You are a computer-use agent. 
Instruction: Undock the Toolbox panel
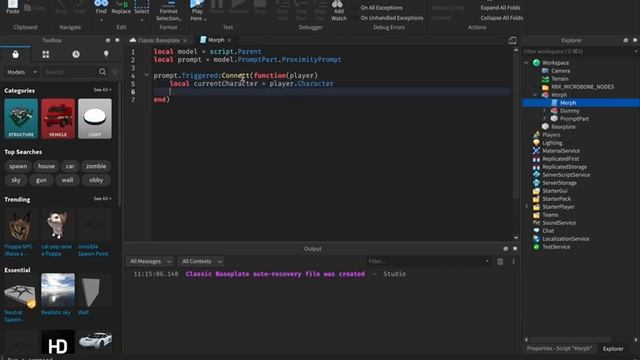coord(108,40)
